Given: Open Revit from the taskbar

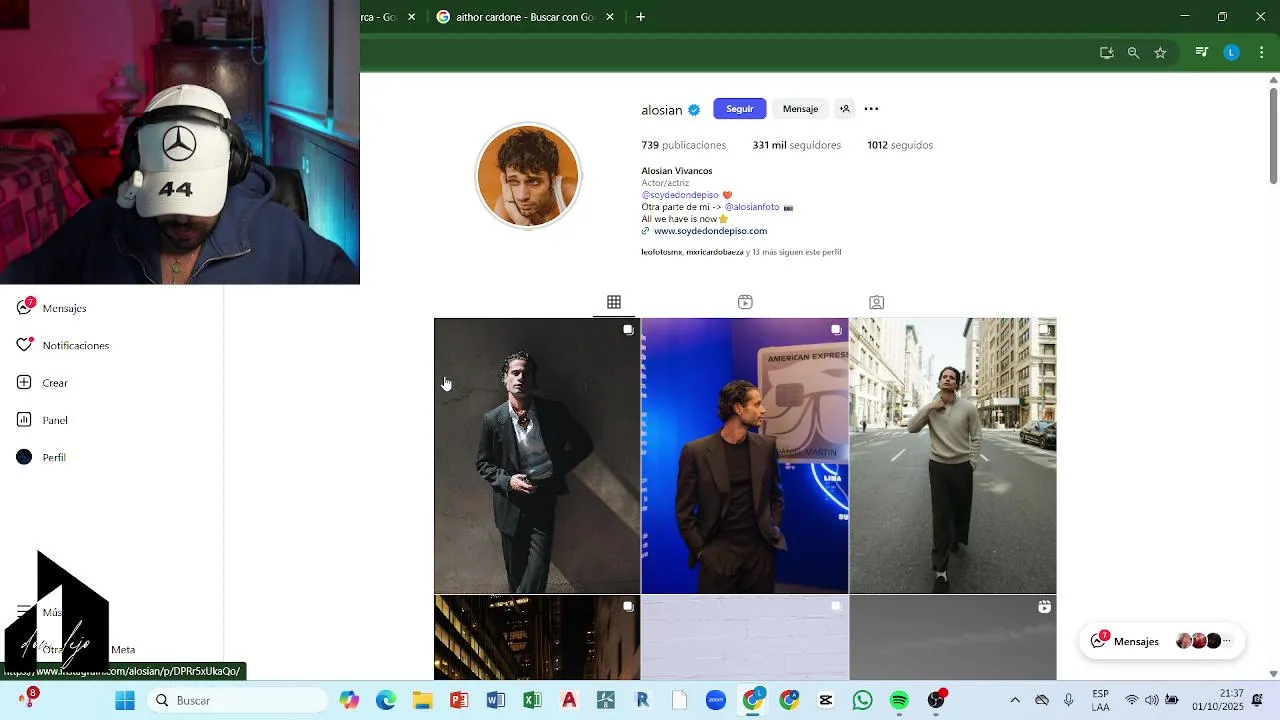Looking at the screenshot, I should 642,700.
